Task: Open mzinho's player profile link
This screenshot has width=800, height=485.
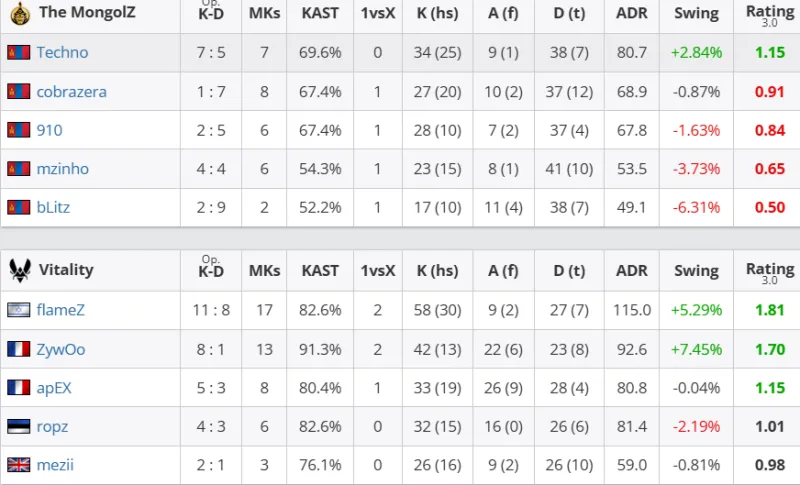Action: (x=62, y=169)
